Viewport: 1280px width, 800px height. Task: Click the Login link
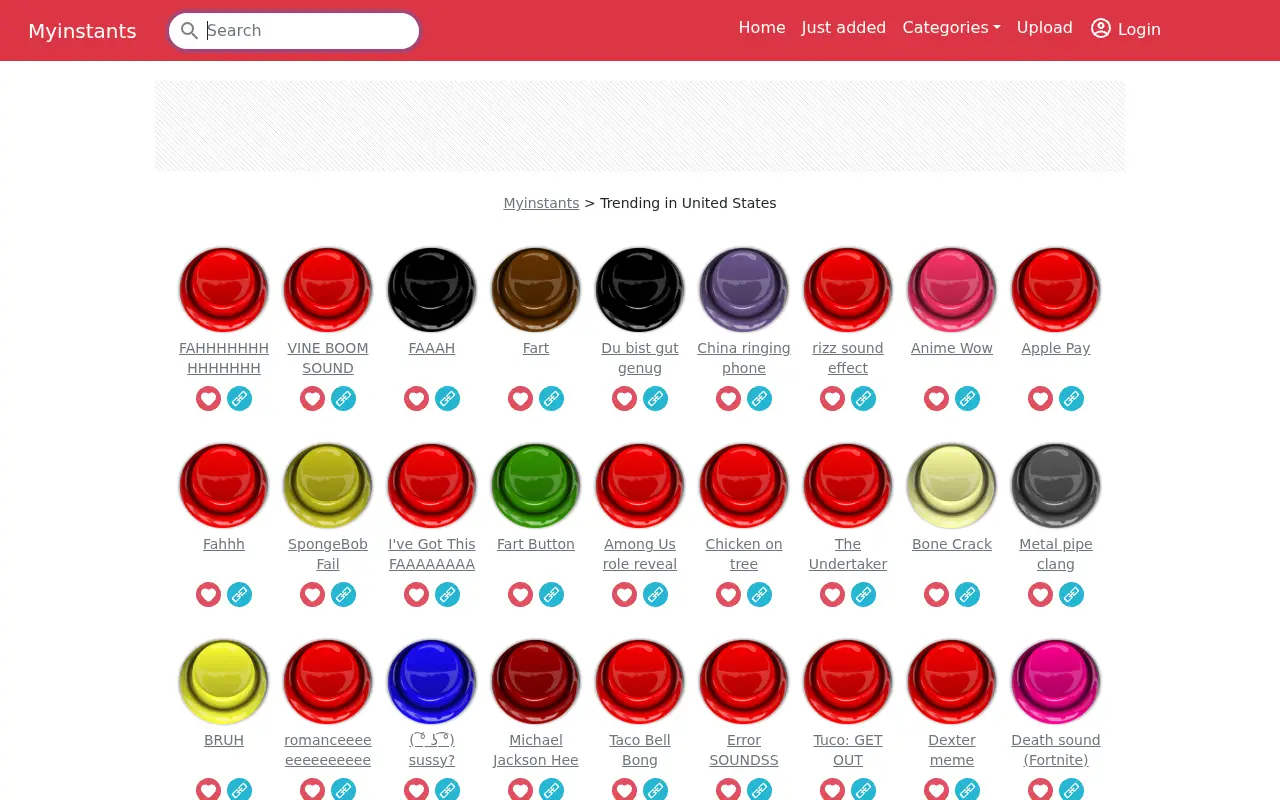click(1126, 29)
